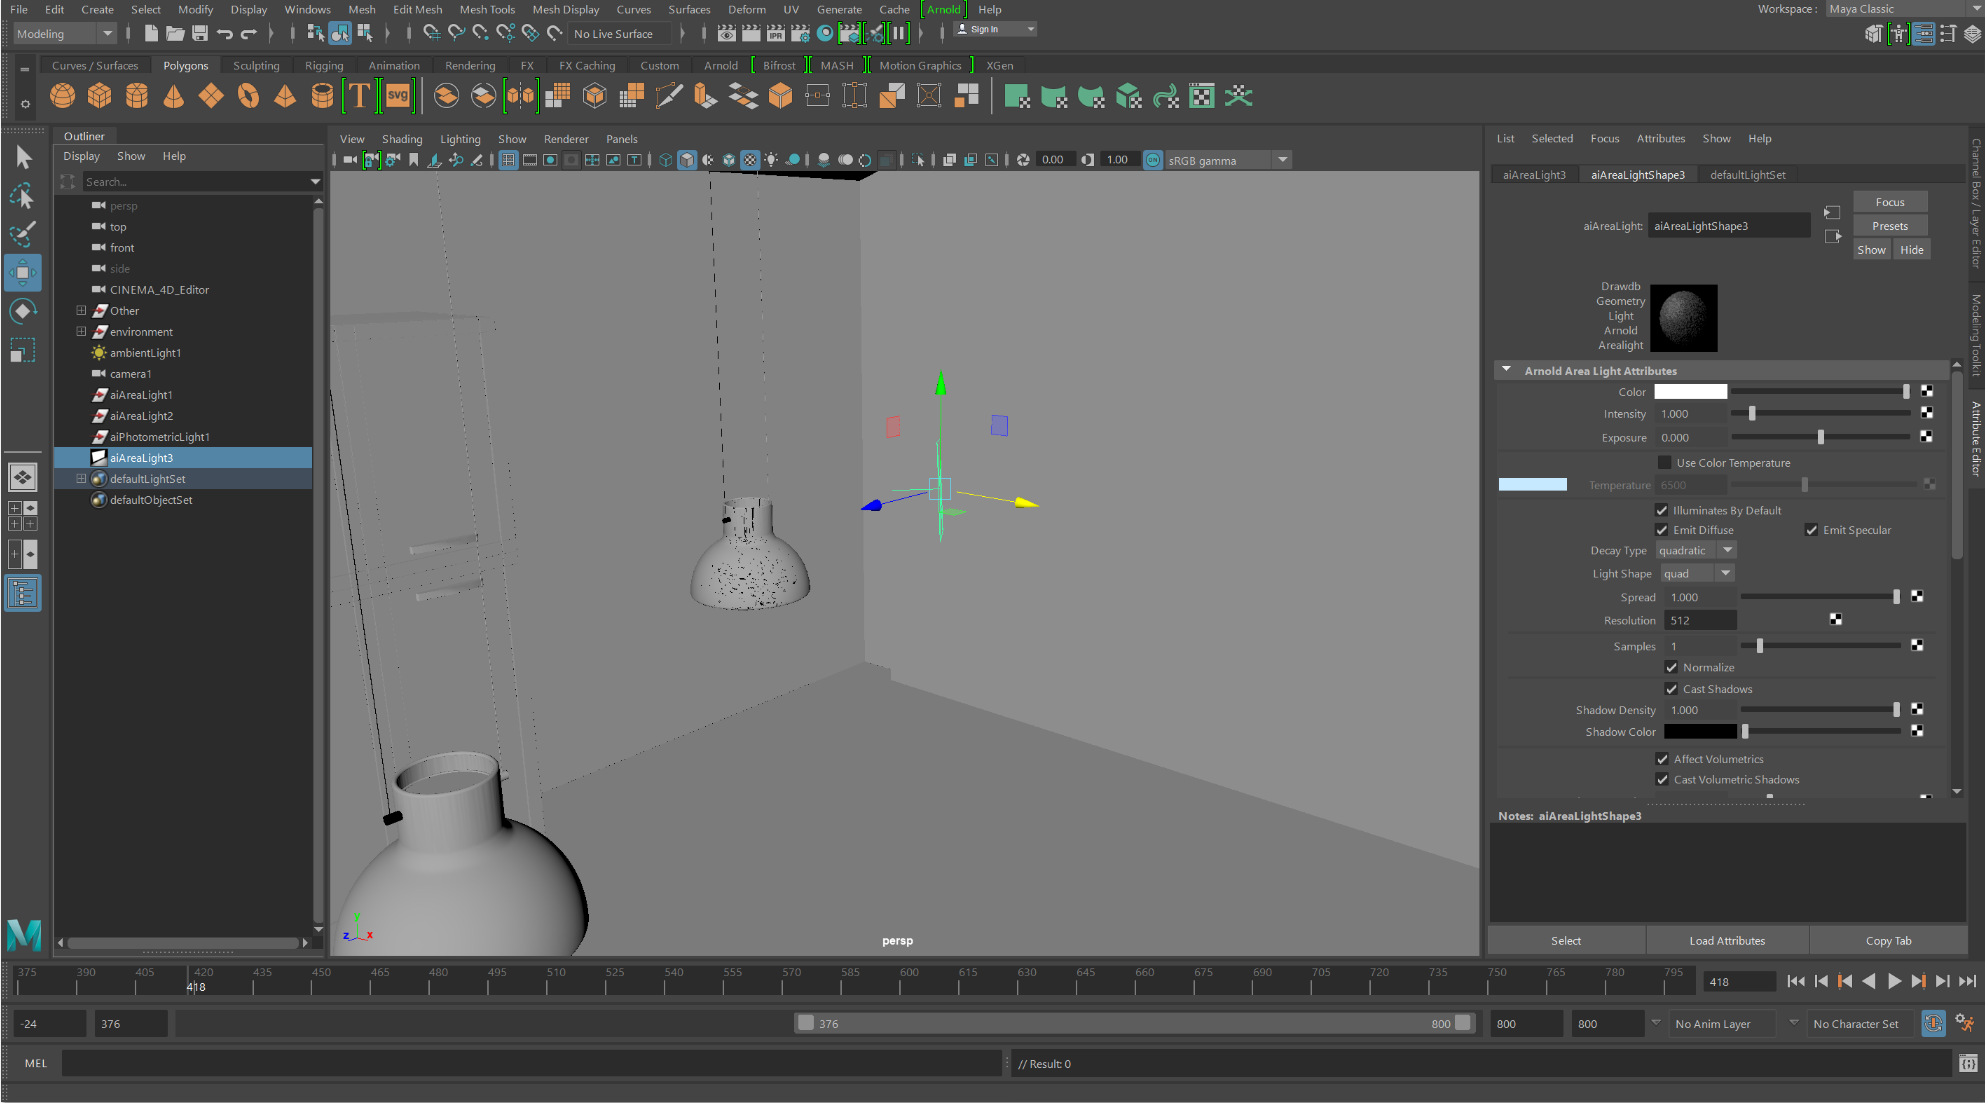Click the Load Attributes button
Image resolution: width=1985 pixels, height=1103 pixels.
pyautogui.click(x=1727, y=940)
